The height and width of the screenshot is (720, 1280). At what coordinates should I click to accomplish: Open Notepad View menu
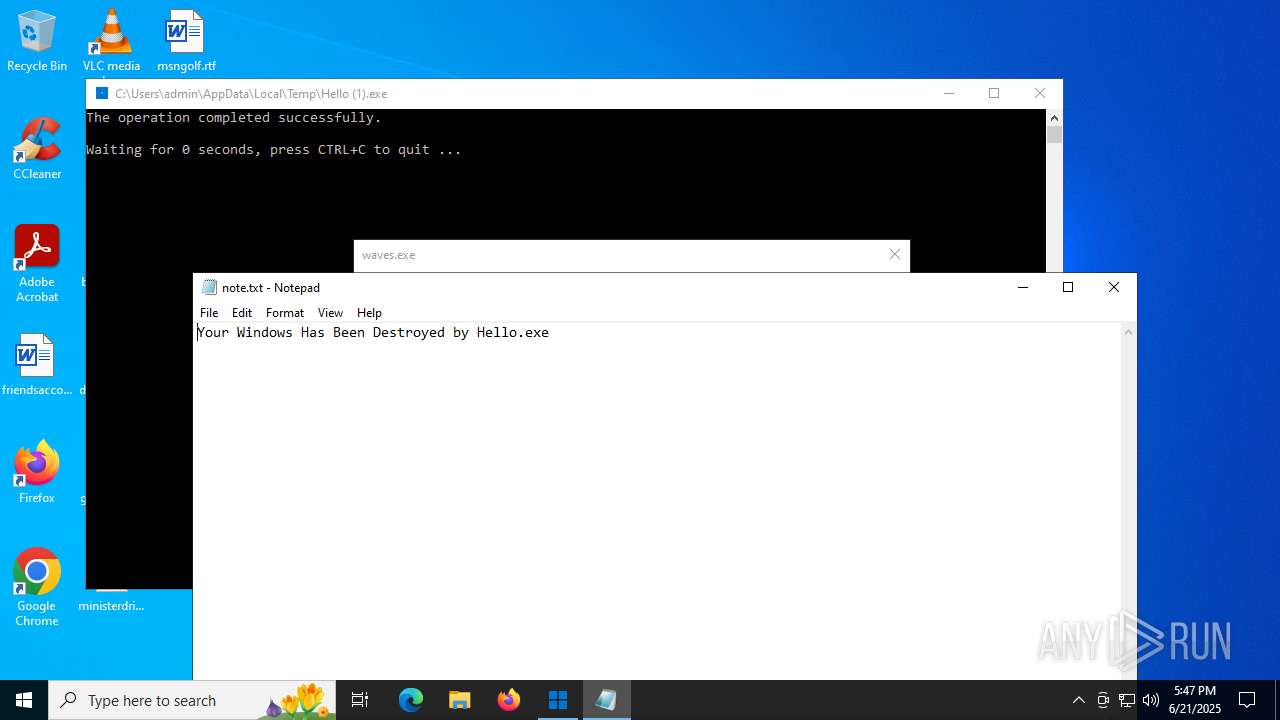pyautogui.click(x=330, y=313)
